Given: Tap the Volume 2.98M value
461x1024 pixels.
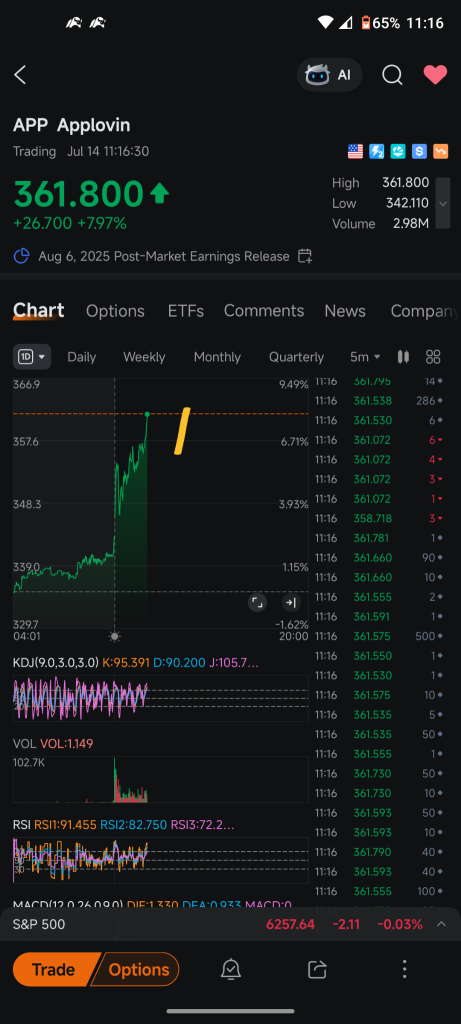Looking at the screenshot, I should [x=411, y=223].
